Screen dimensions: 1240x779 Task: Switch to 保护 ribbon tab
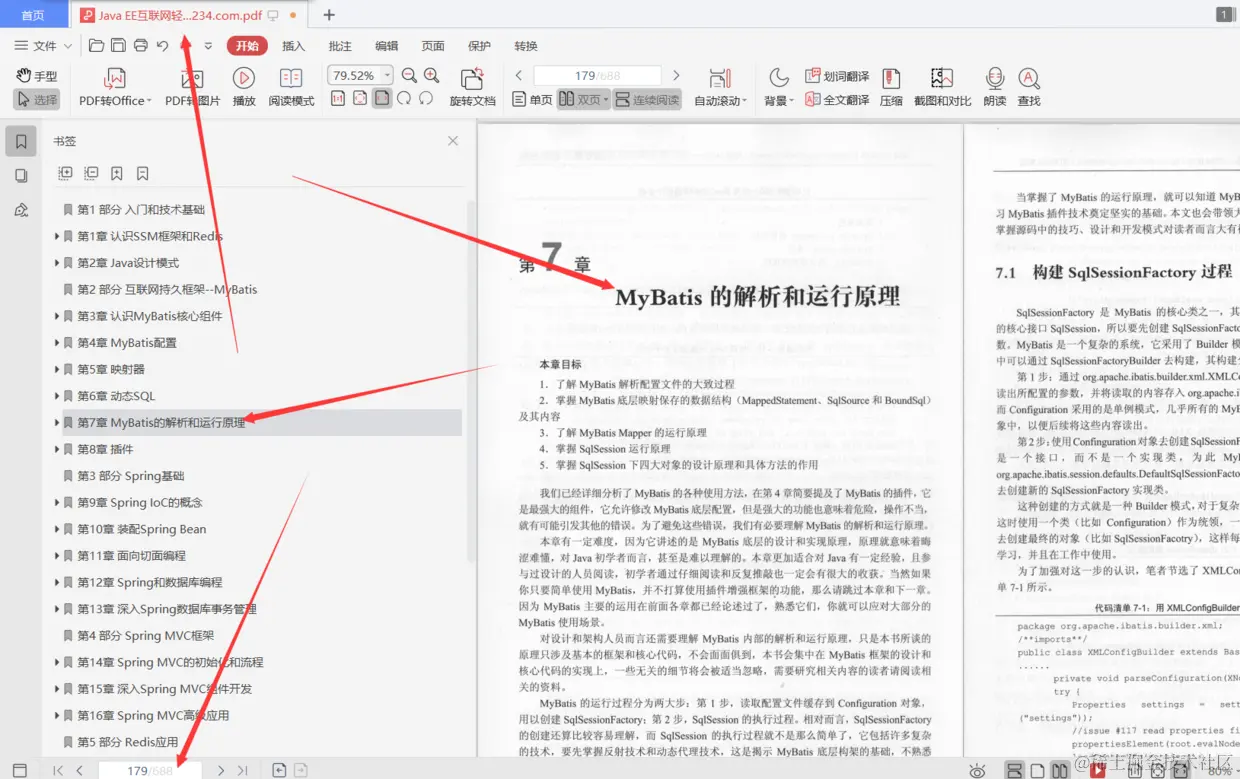(x=480, y=46)
